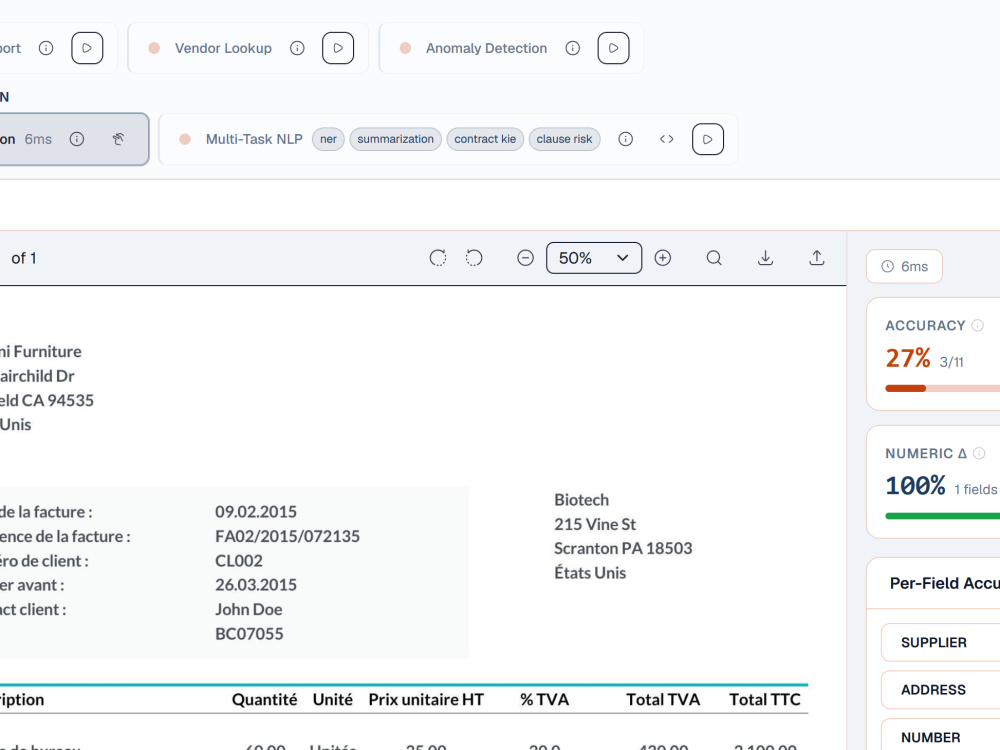Upload a document
The height and width of the screenshot is (750, 1000).
(817, 258)
